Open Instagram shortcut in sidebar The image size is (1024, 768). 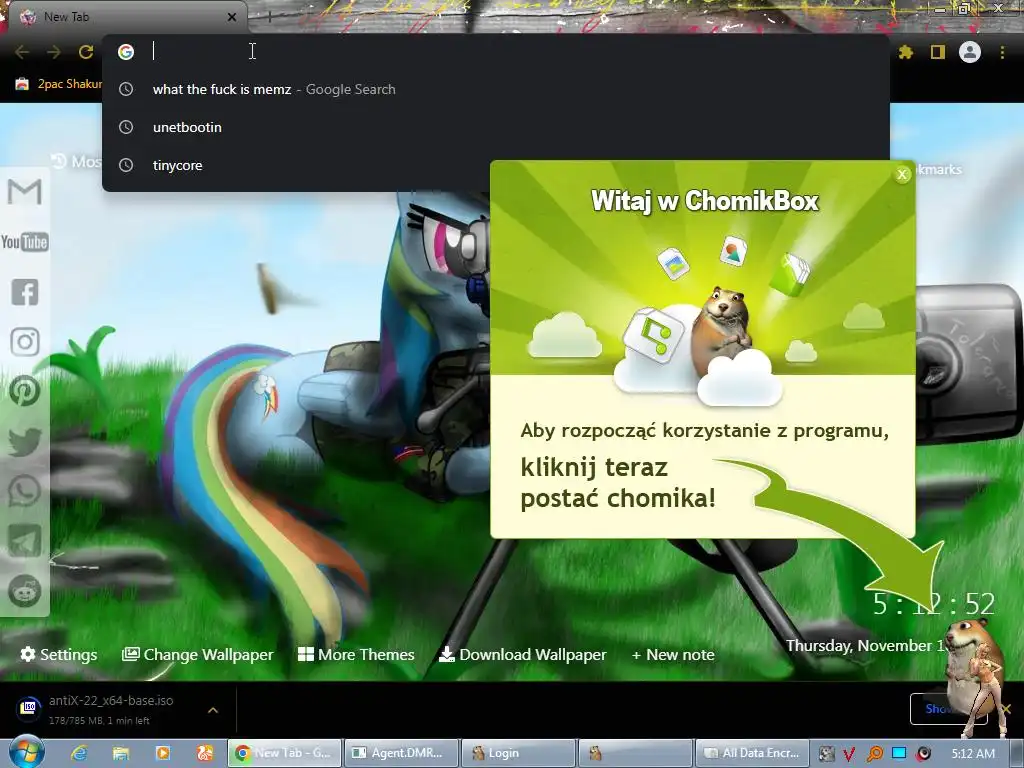(x=25, y=342)
